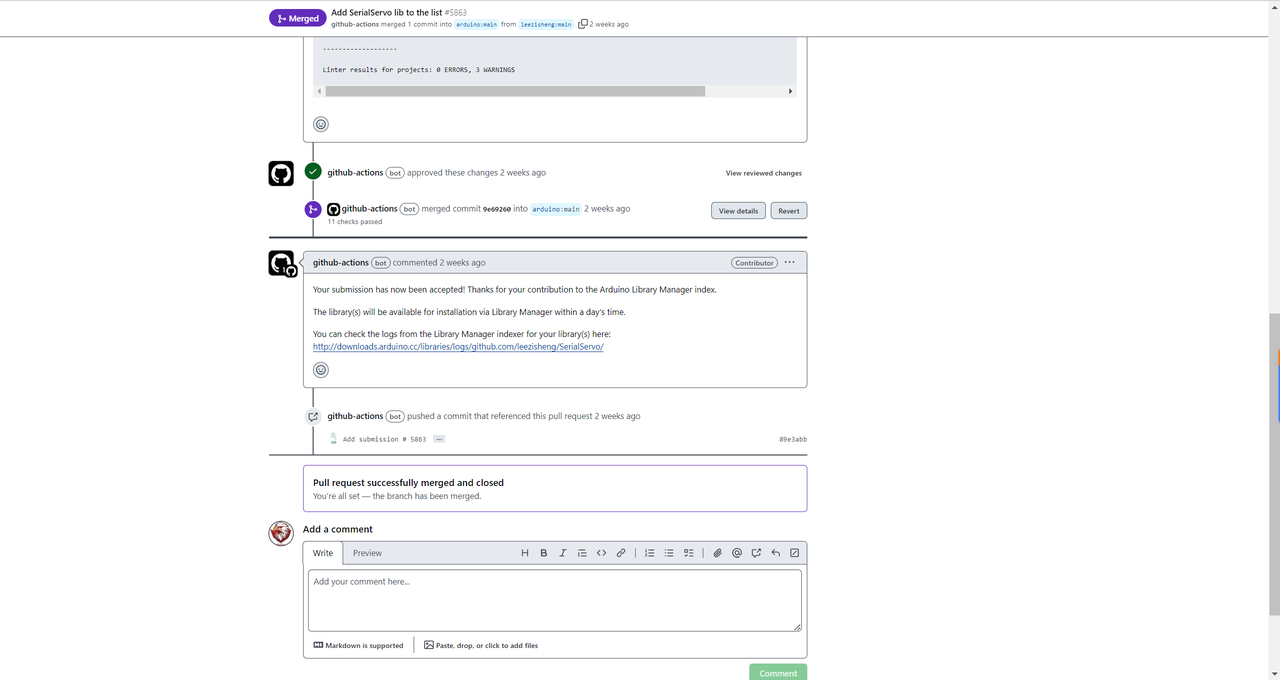Image resolution: width=1280 pixels, height=680 pixels.
Task: Attach files with the paperclip icon
Action: 718,553
